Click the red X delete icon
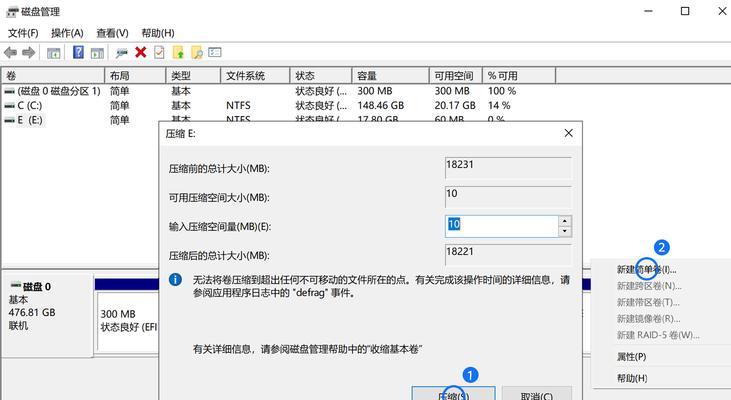This screenshot has height=400, width=731. click(140, 52)
